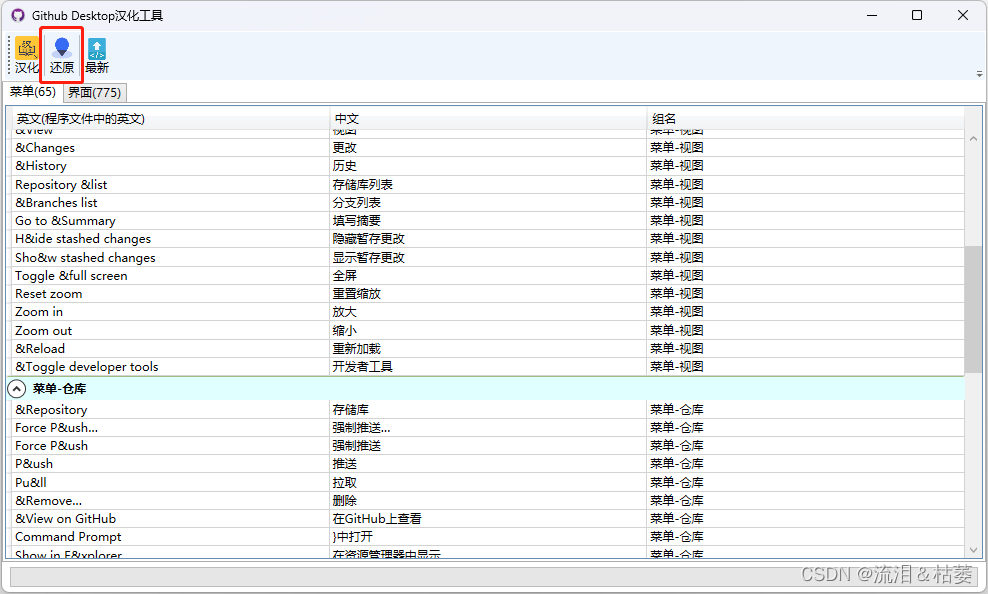
Task: Click the 开发者工具 translation cell
Action: point(488,367)
